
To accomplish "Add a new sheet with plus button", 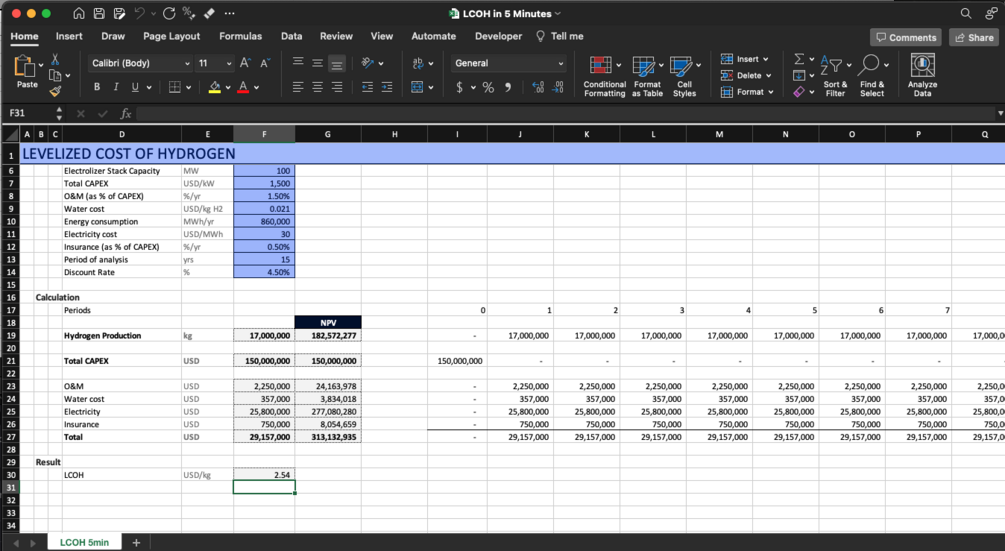I will (x=136, y=542).
